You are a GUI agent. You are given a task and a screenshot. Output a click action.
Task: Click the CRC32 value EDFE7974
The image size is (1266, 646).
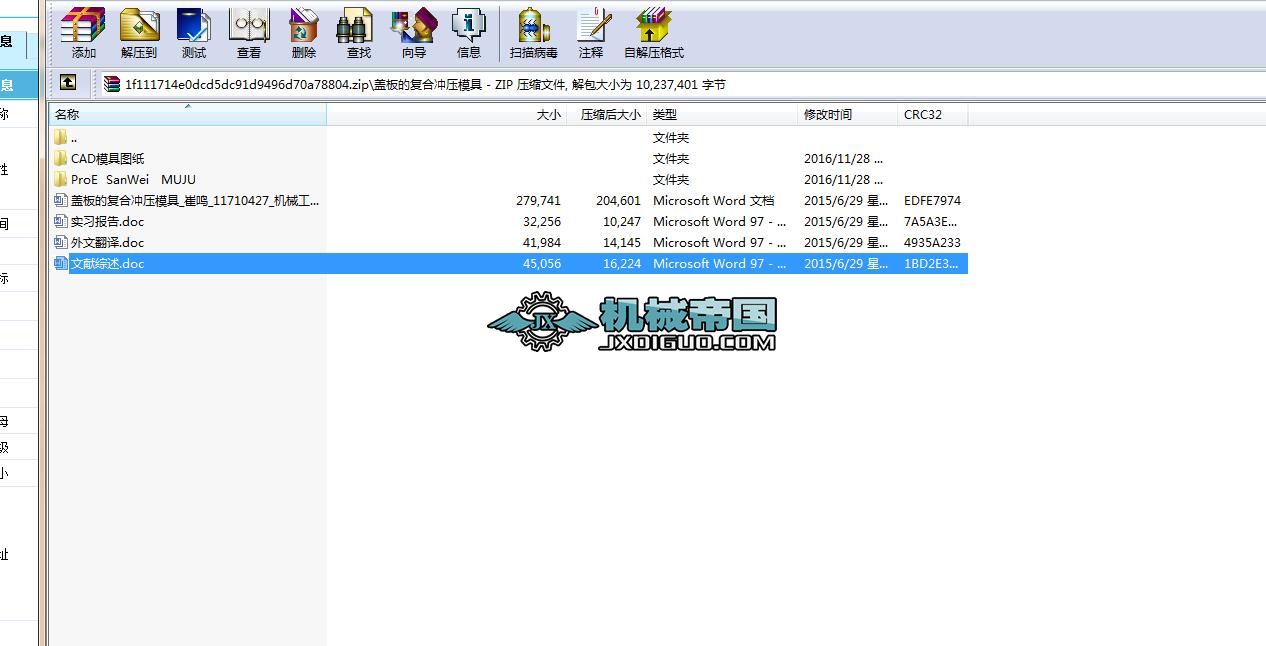pyautogui.click(x=932, y=200)
